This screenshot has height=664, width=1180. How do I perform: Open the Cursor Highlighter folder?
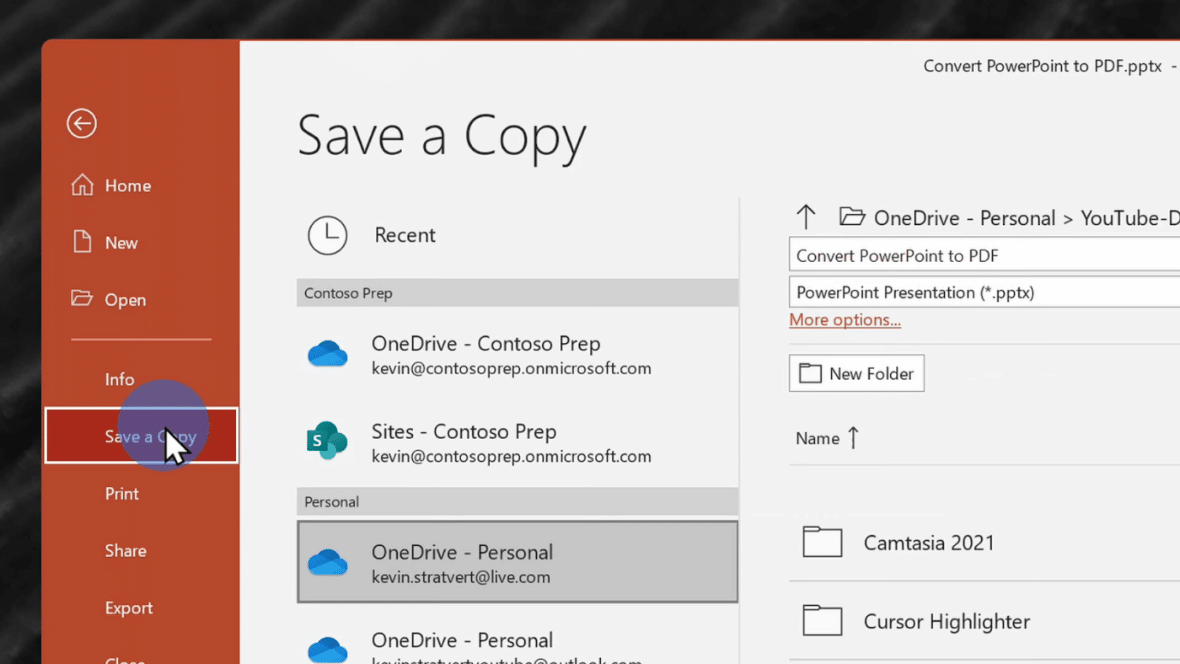(946, 621)
